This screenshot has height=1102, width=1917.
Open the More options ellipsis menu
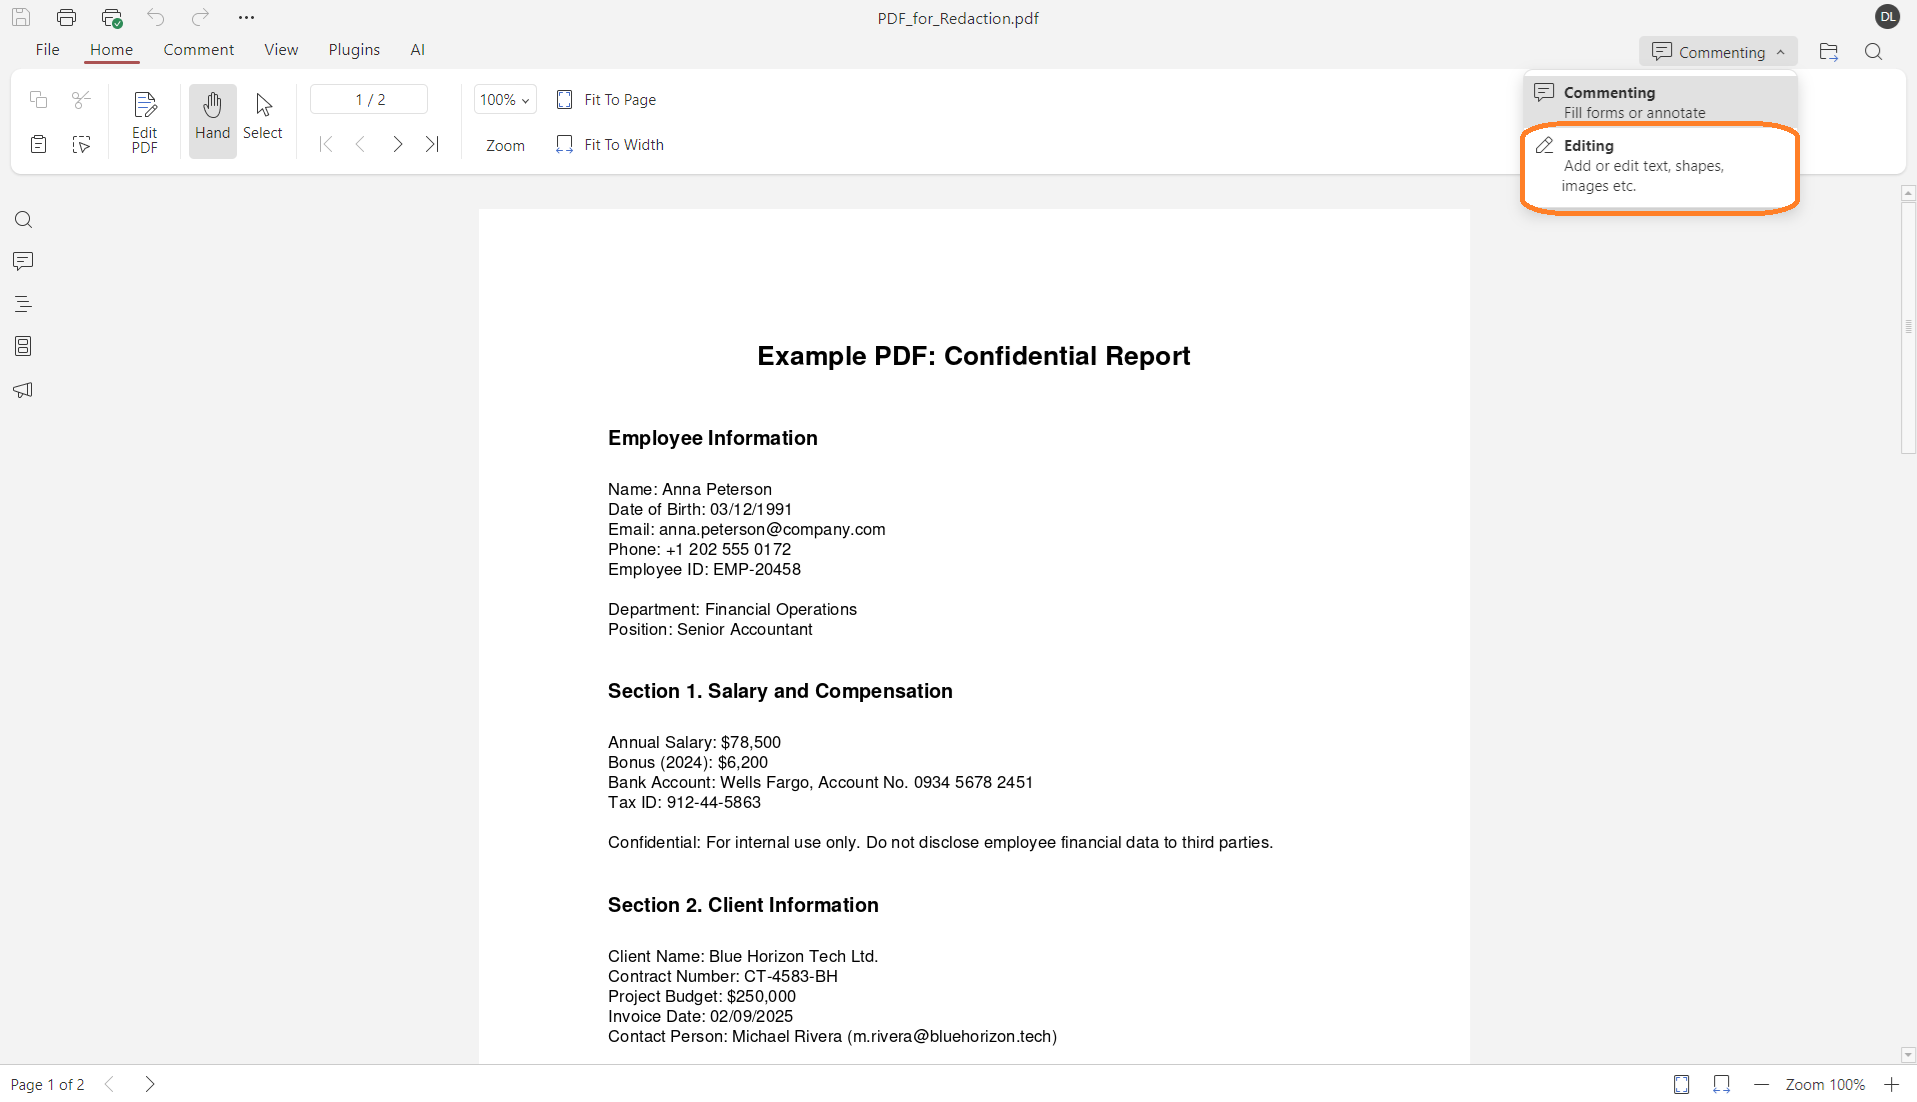(x=247, y=16)
